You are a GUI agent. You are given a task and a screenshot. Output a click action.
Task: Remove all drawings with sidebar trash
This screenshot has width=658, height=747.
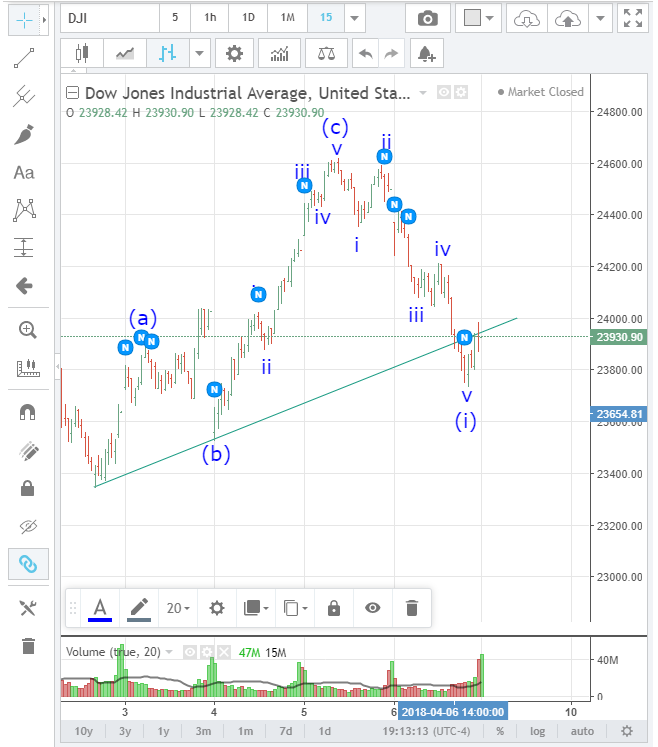click(x=28, y=646)
